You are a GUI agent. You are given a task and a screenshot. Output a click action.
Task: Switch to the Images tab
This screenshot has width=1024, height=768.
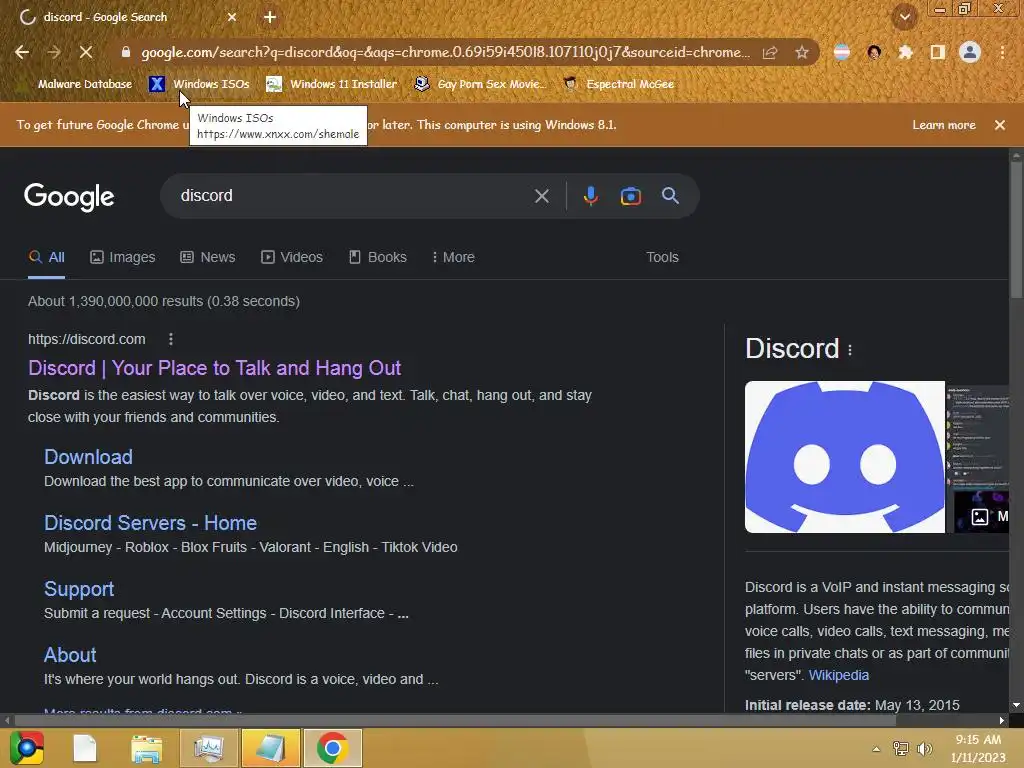tap(123, 257)
